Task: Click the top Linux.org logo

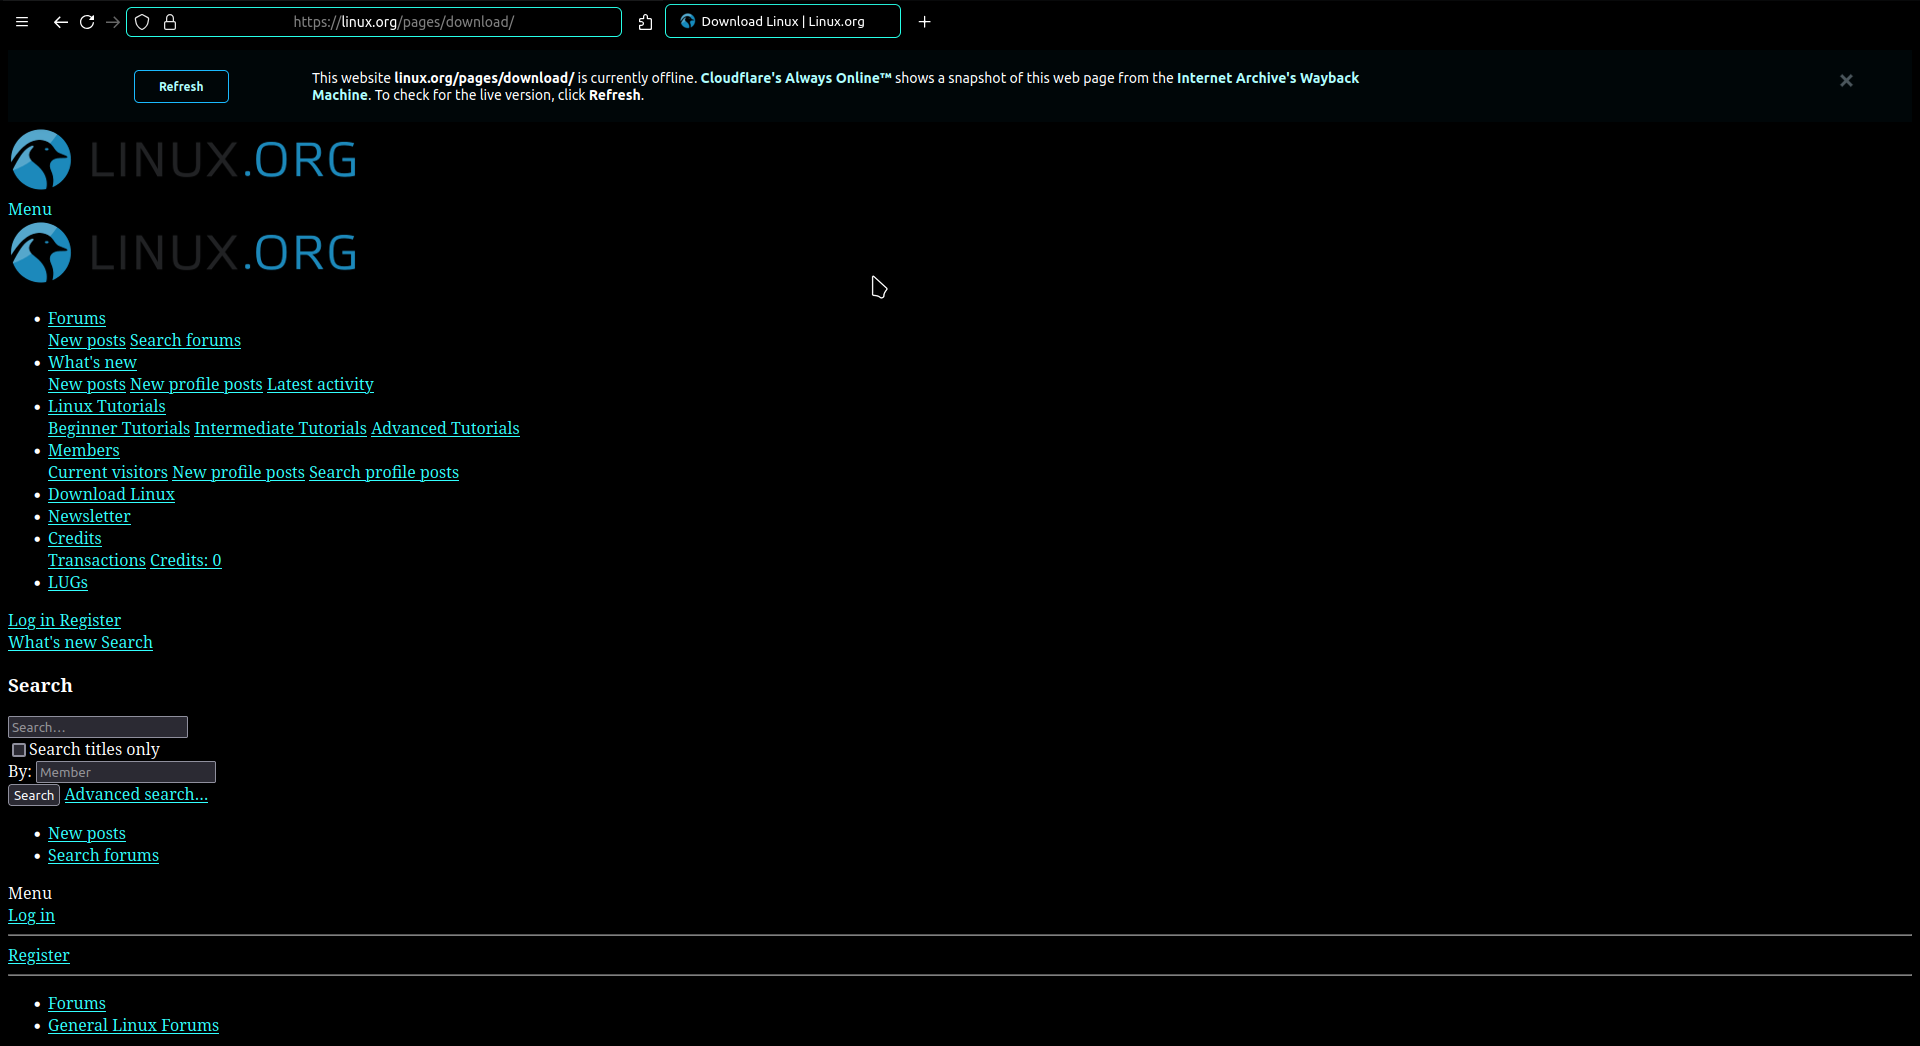Action: point(183,160)
